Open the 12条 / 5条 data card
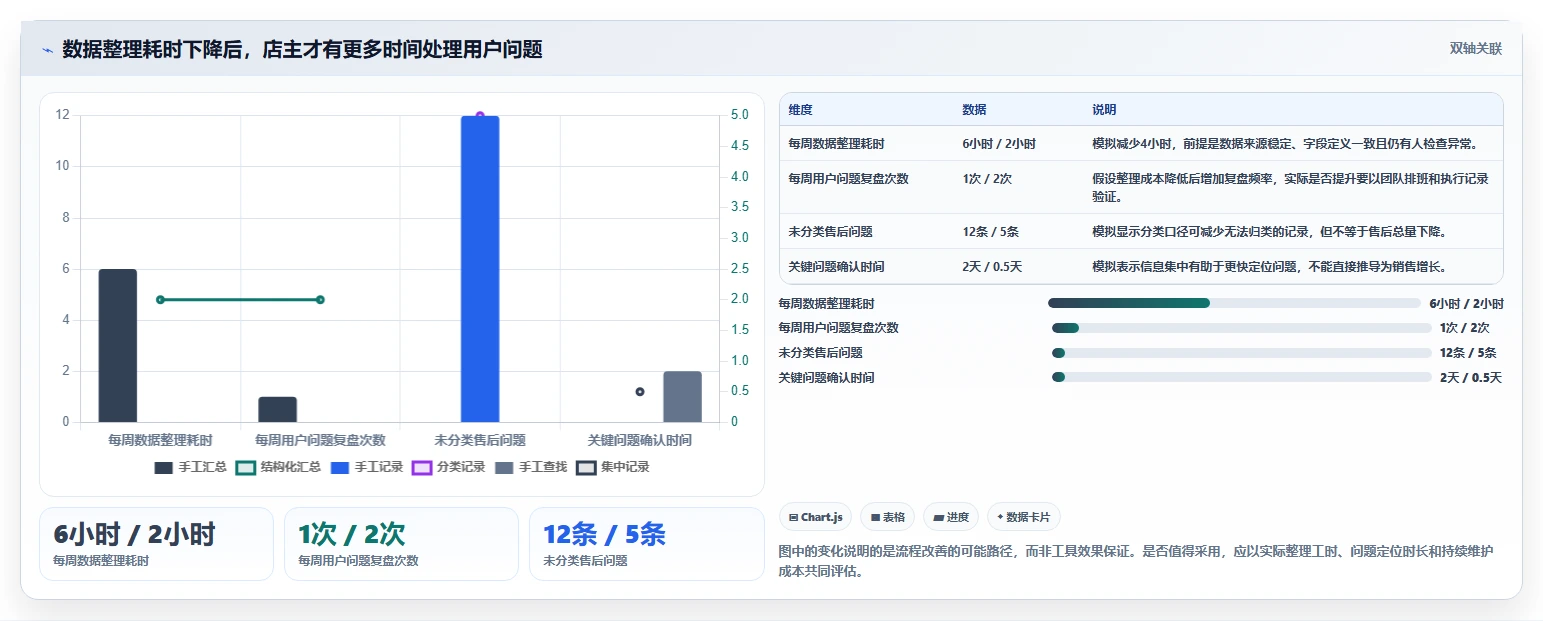Viewport: 1543px width, 621px height. click(x=646, y=544)
